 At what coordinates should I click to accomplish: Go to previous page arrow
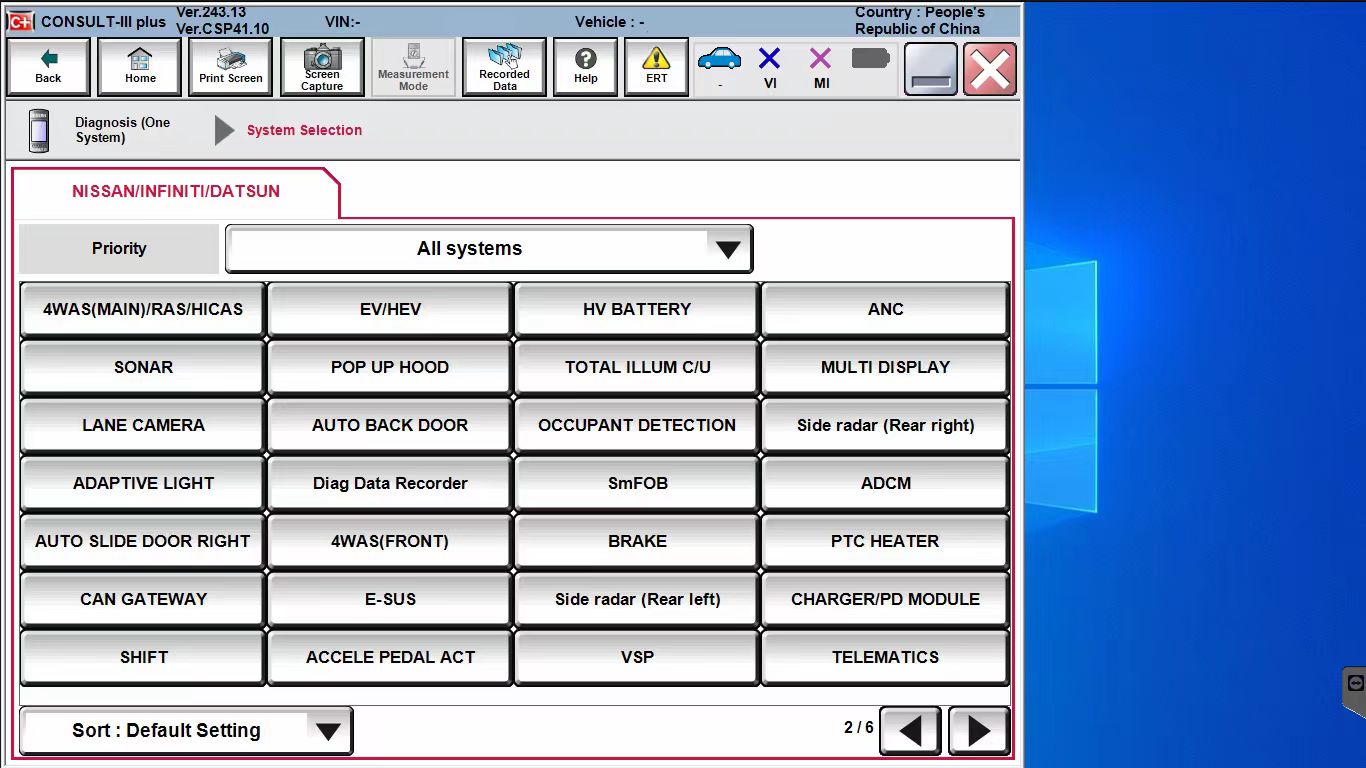click(x=910, y=731)
